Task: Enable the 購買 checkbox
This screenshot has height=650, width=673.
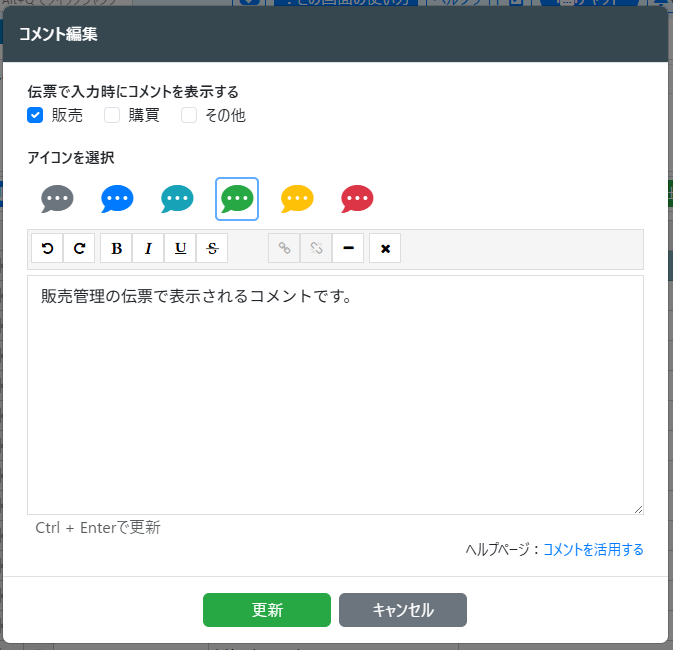Action: pyautogui.click(x=112, y=115)
